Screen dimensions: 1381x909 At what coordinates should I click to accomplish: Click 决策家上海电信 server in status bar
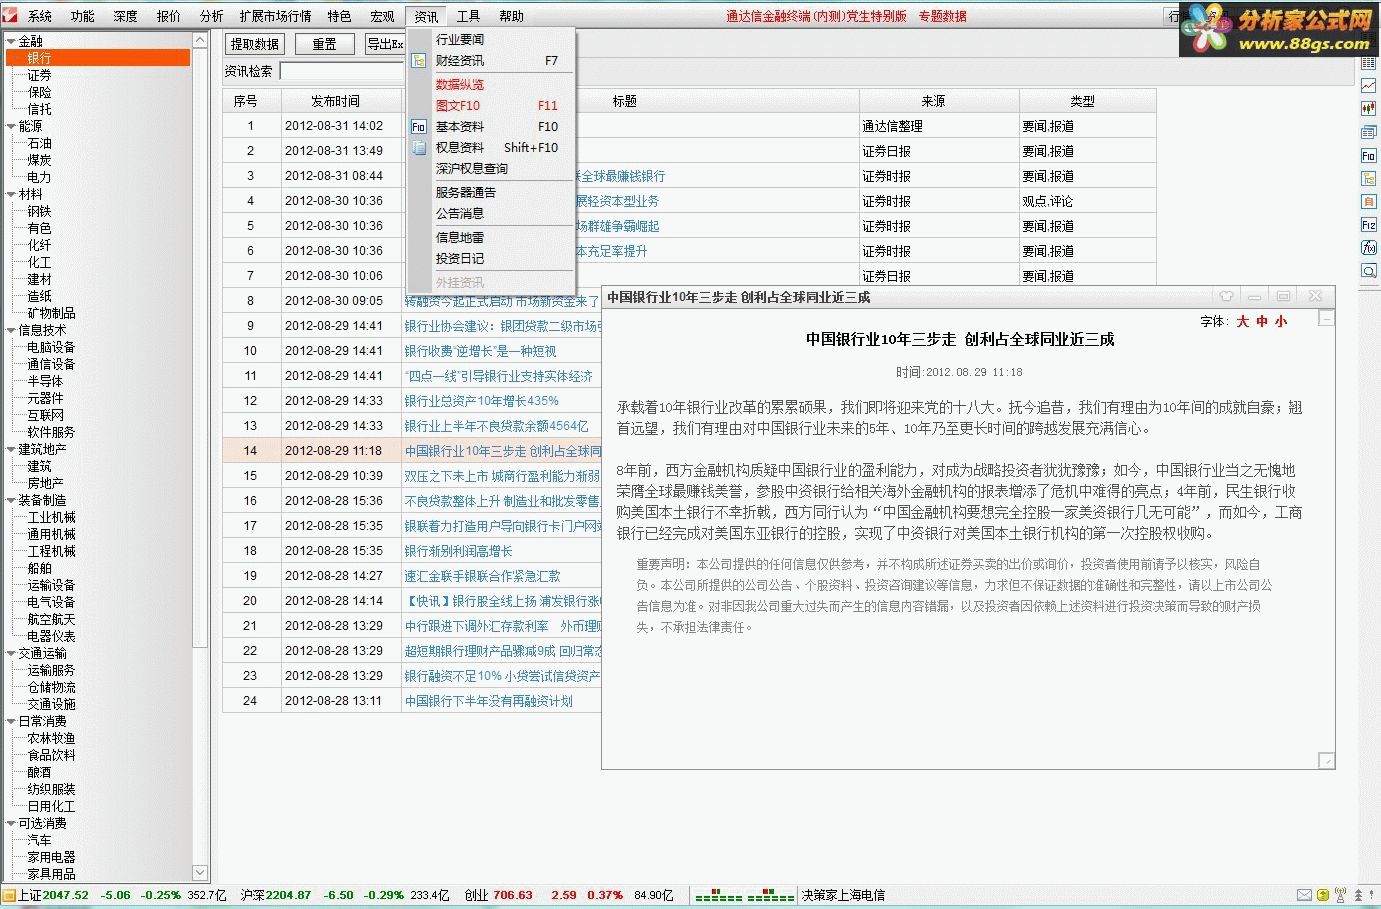(x=843, y=895)
